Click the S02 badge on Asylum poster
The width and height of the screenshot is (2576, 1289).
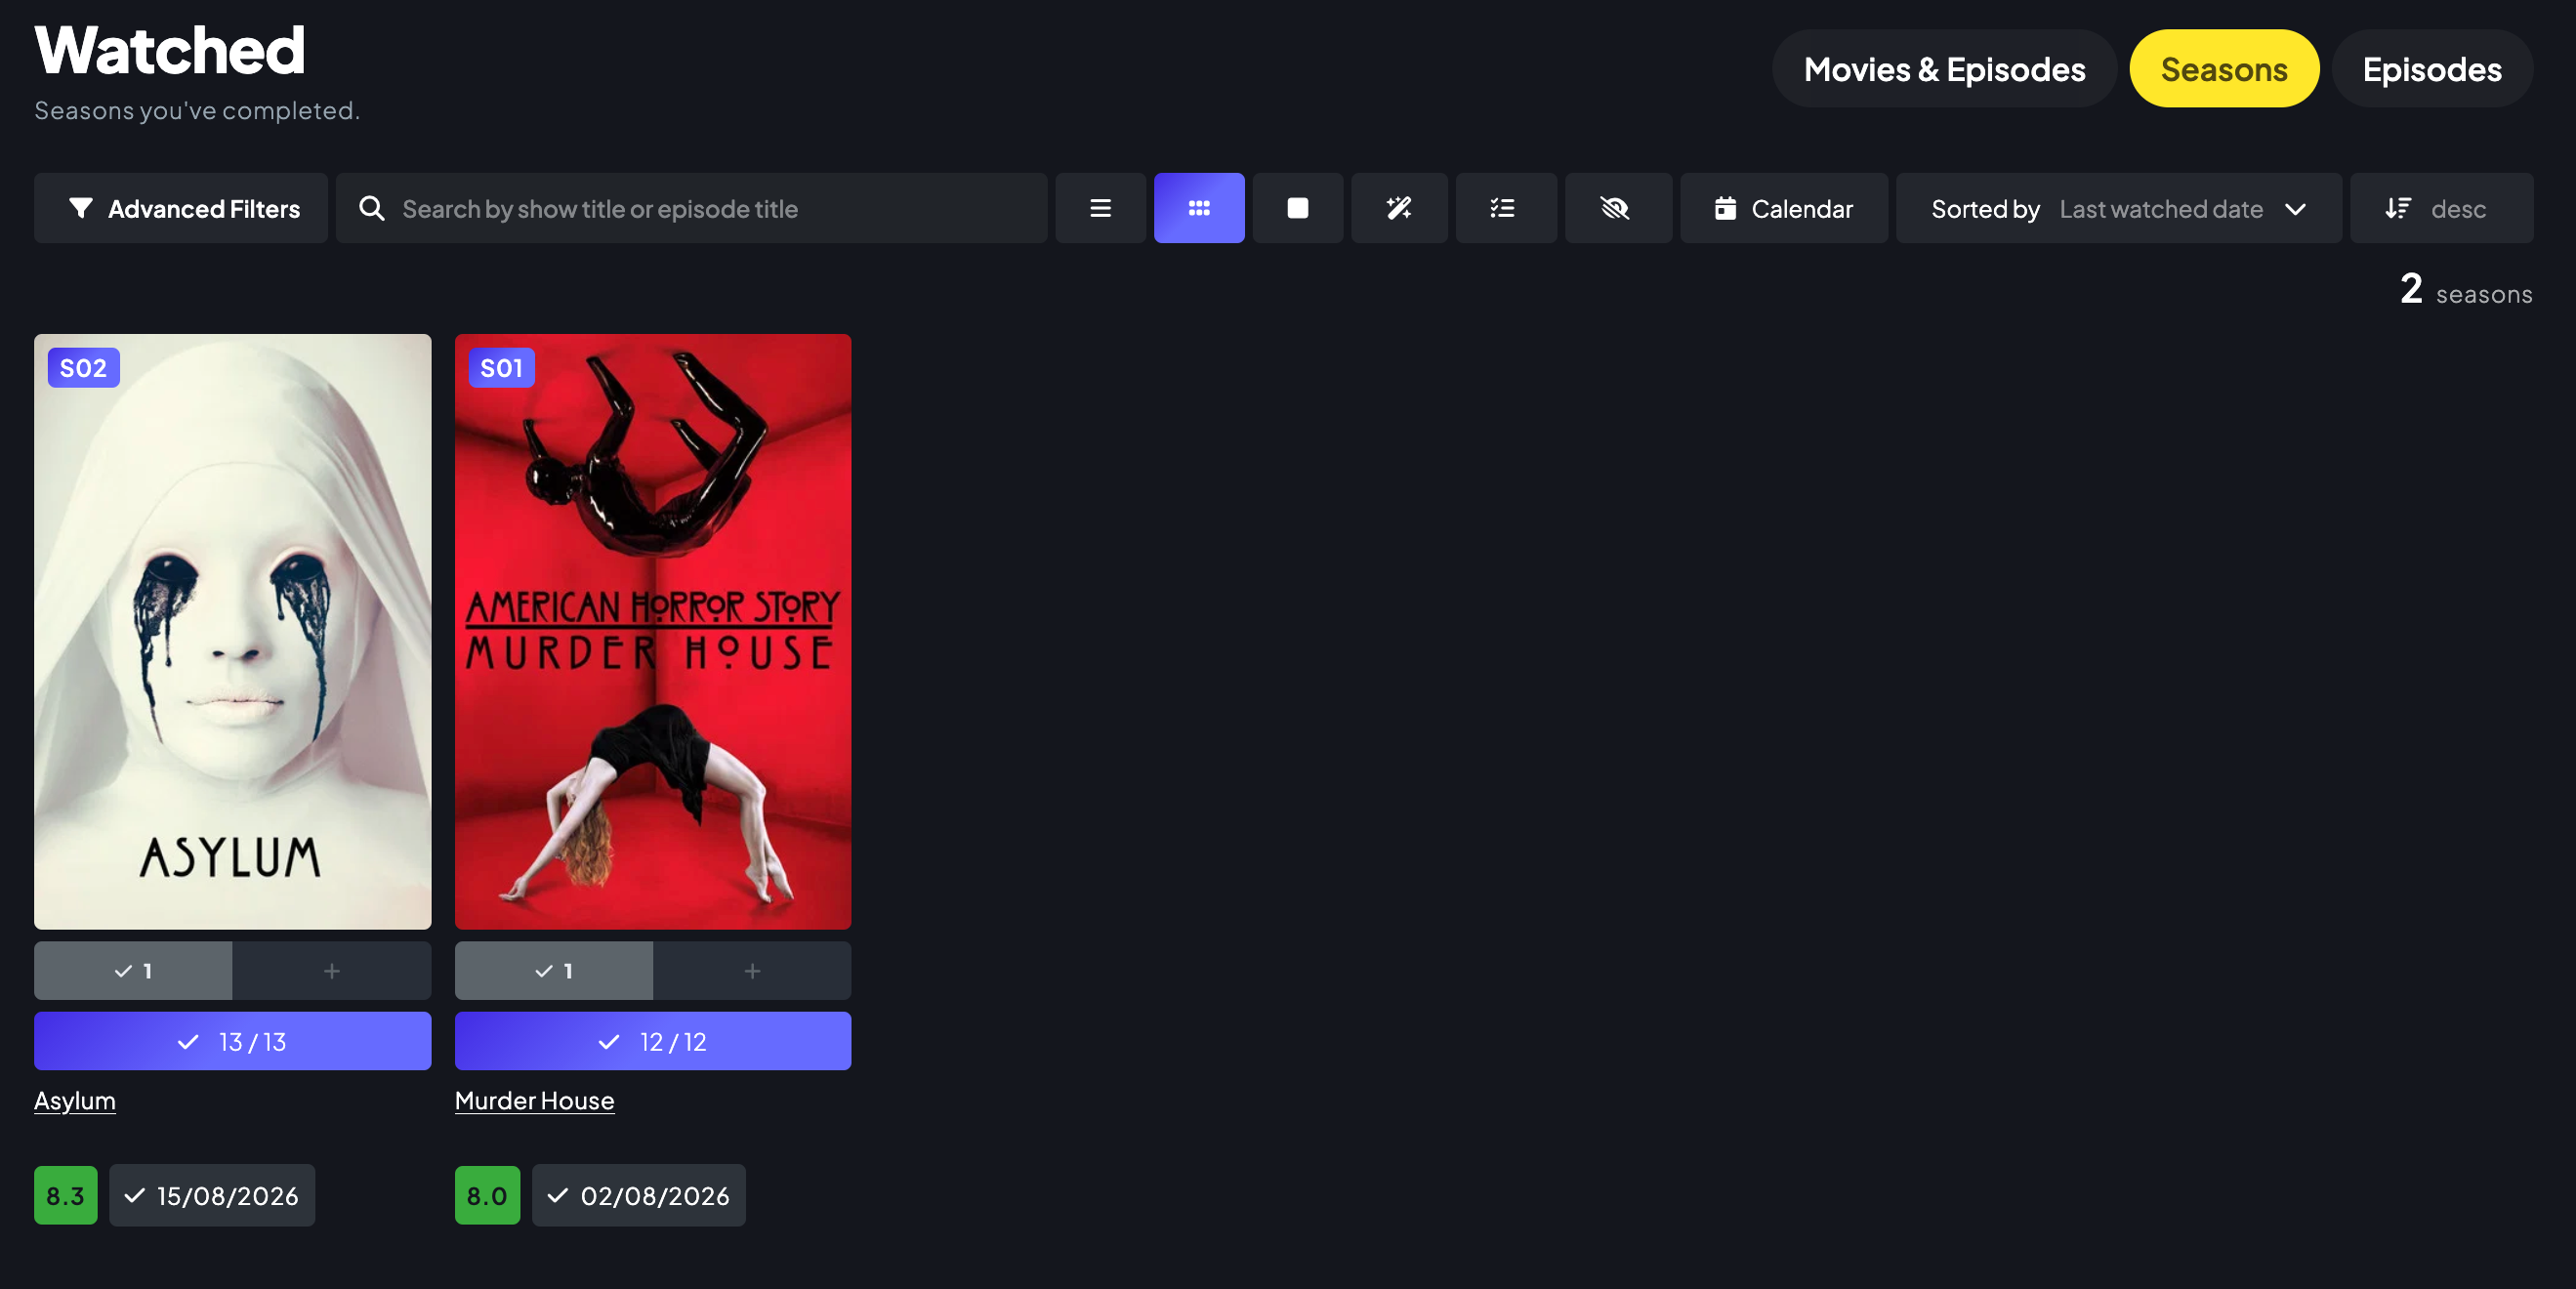pyautogui.click(x=84, y=368)
